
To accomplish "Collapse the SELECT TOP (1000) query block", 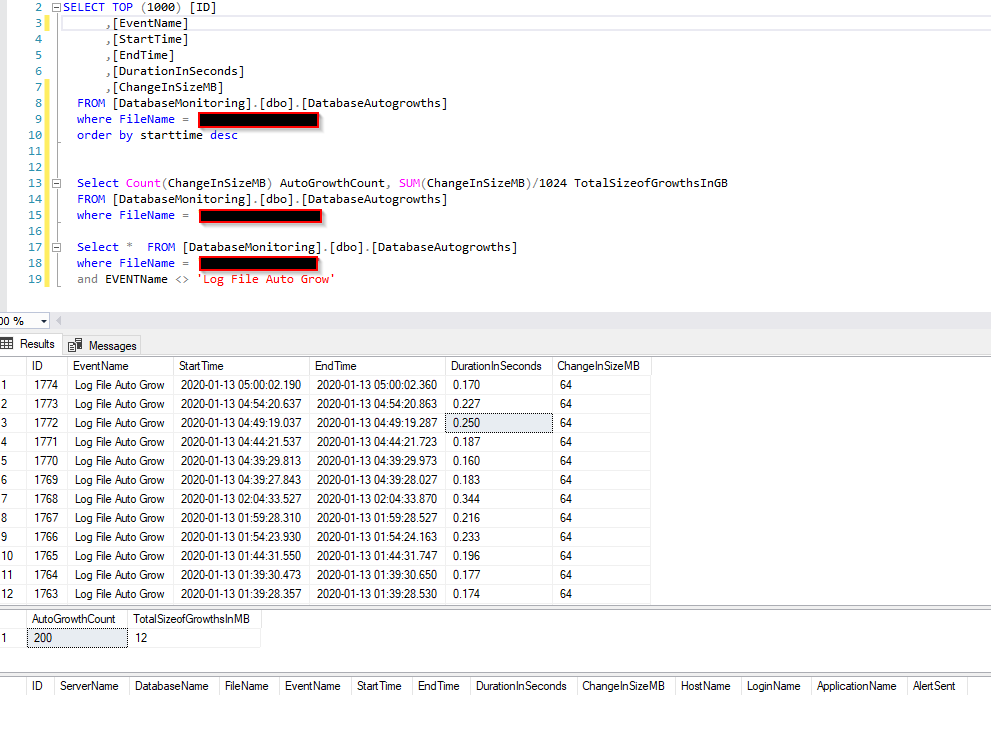I will click(x=56, y=8).
